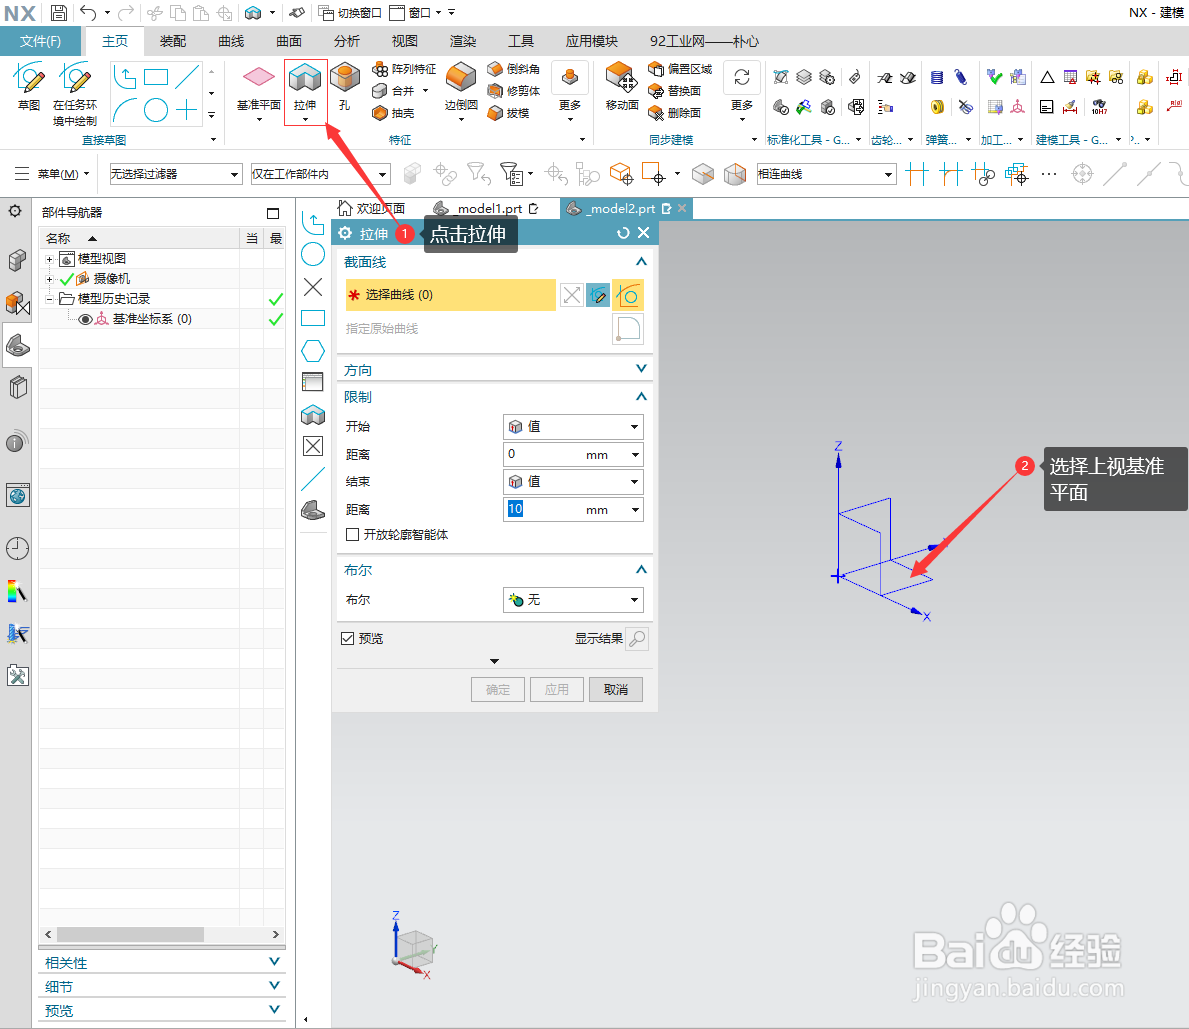
Task: Click the hexagon polygon tool in vertical bar
Action: [312, 351]
